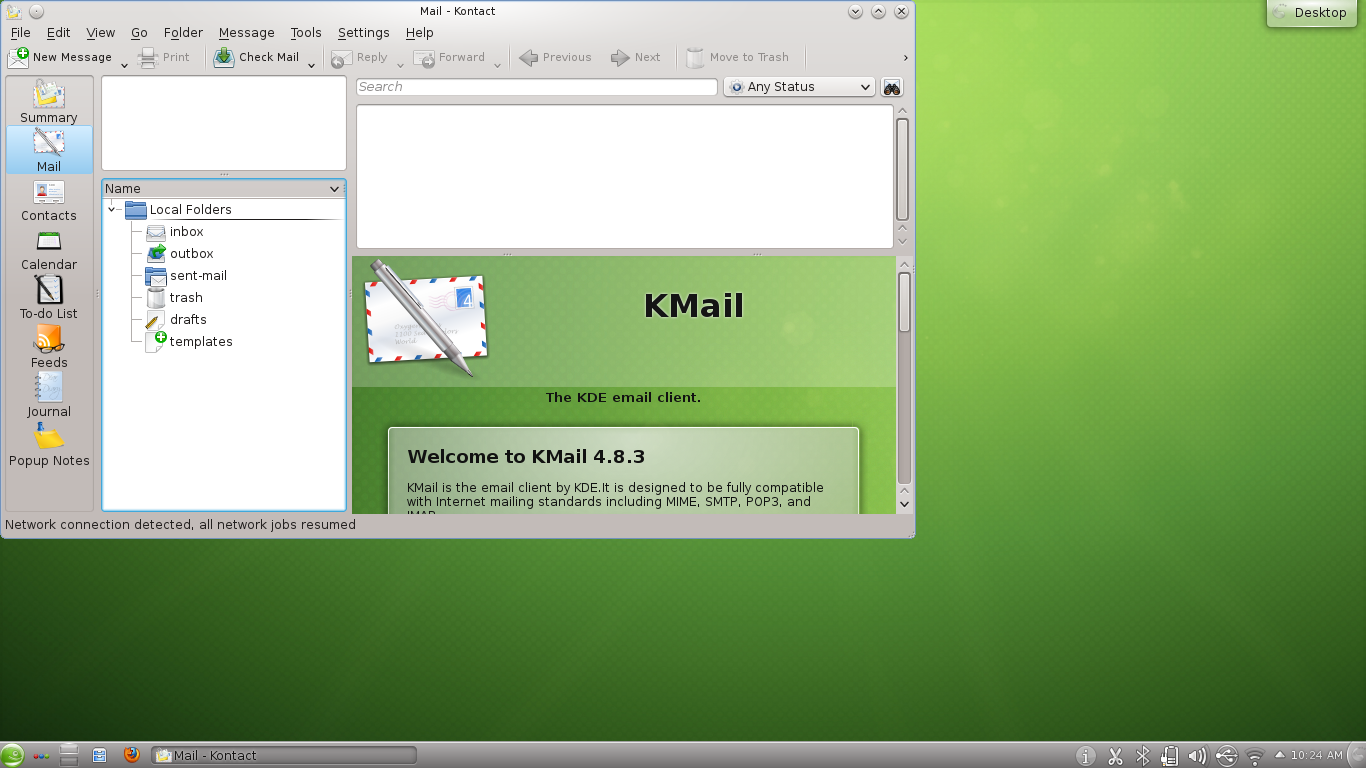Open the Summary view in sidebar
The width and height of the screenshot is (1366, 768).
[x=48, y=101]
